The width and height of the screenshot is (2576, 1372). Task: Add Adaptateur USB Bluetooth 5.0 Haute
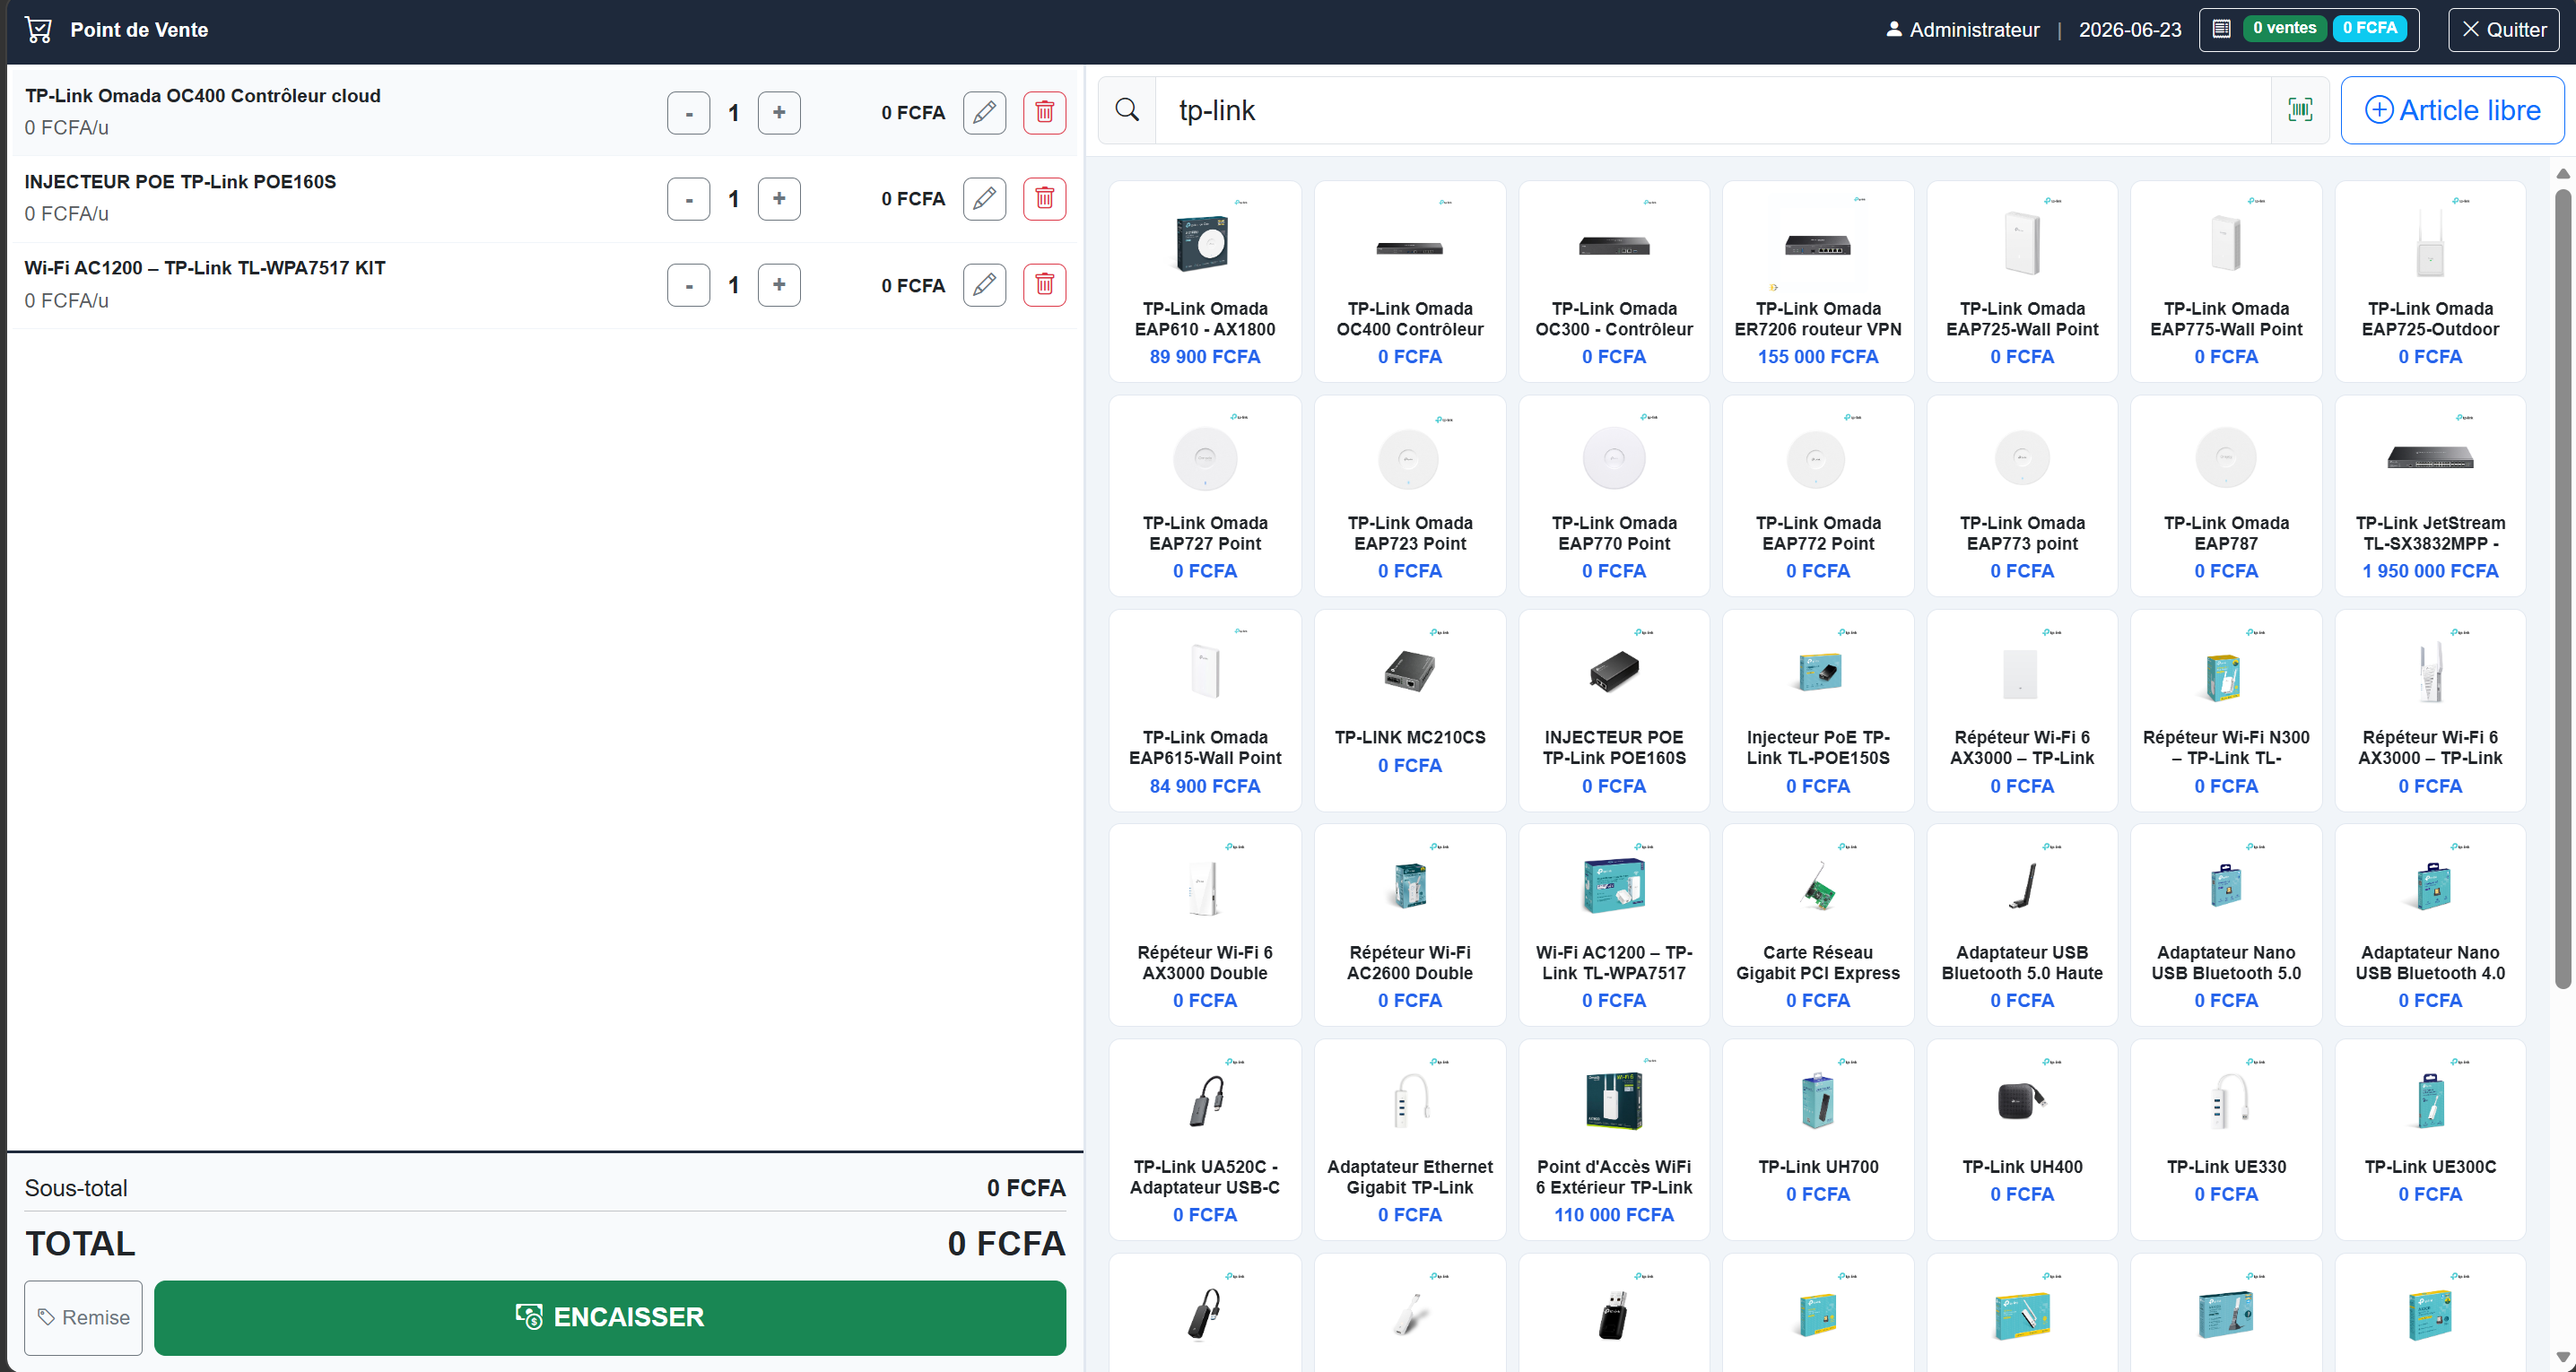[x=2021, y=925]
